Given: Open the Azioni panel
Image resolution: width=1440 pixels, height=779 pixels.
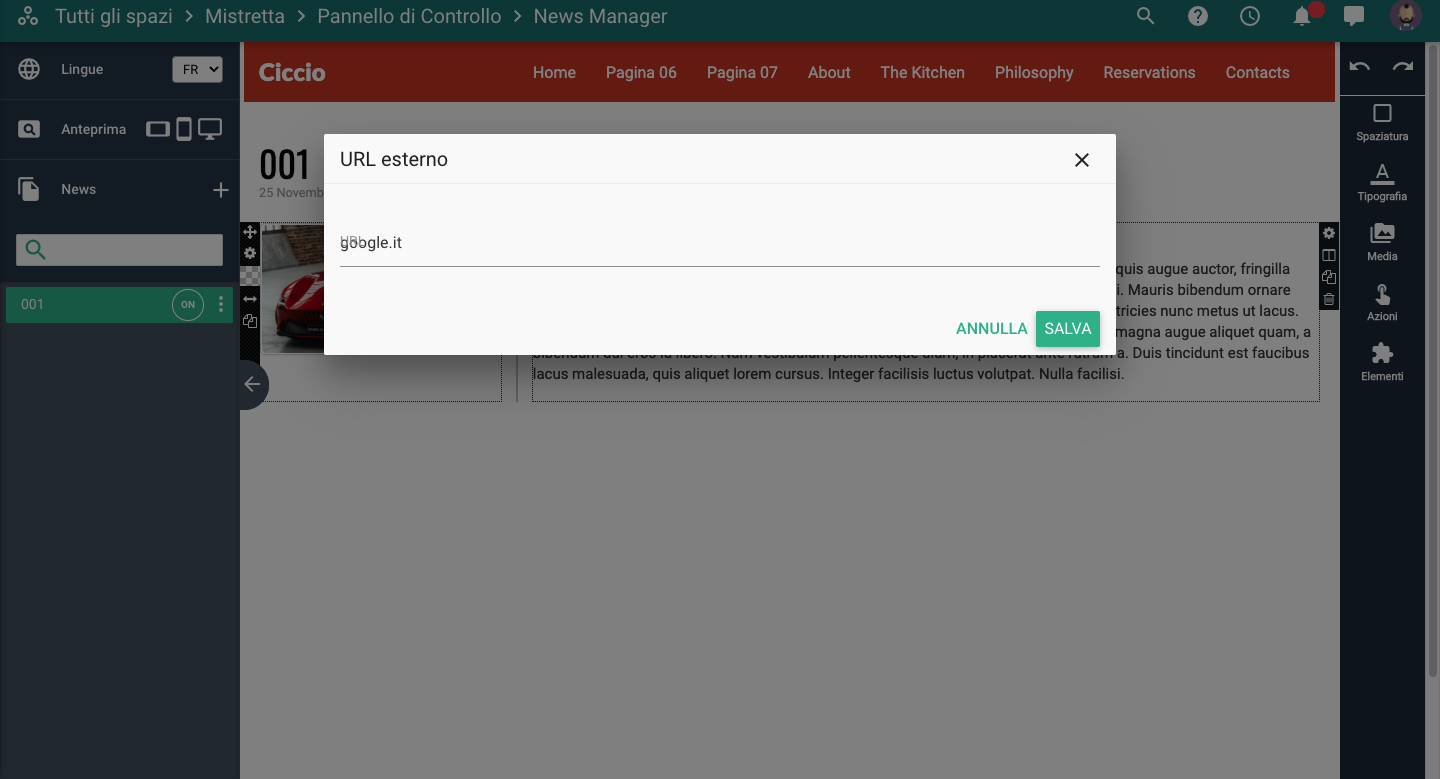Looking at the screenshot, I should pos(1382,301).
